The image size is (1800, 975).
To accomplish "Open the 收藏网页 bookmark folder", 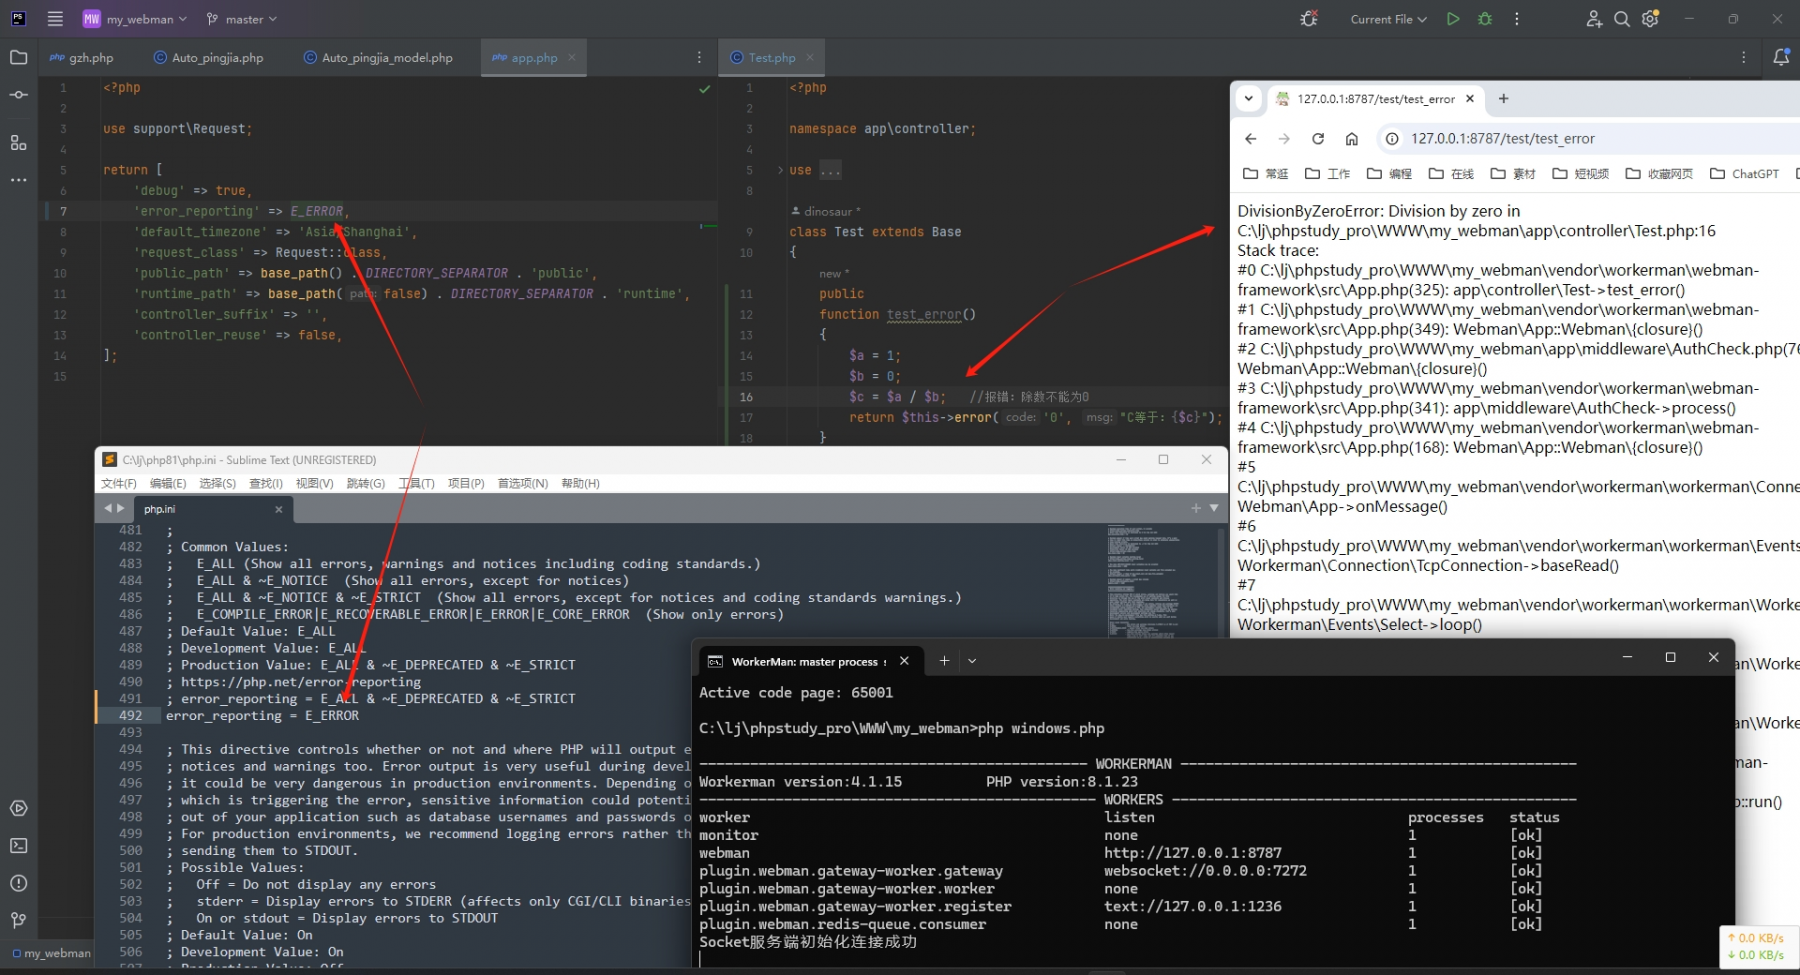I will tap(1659, 174).
